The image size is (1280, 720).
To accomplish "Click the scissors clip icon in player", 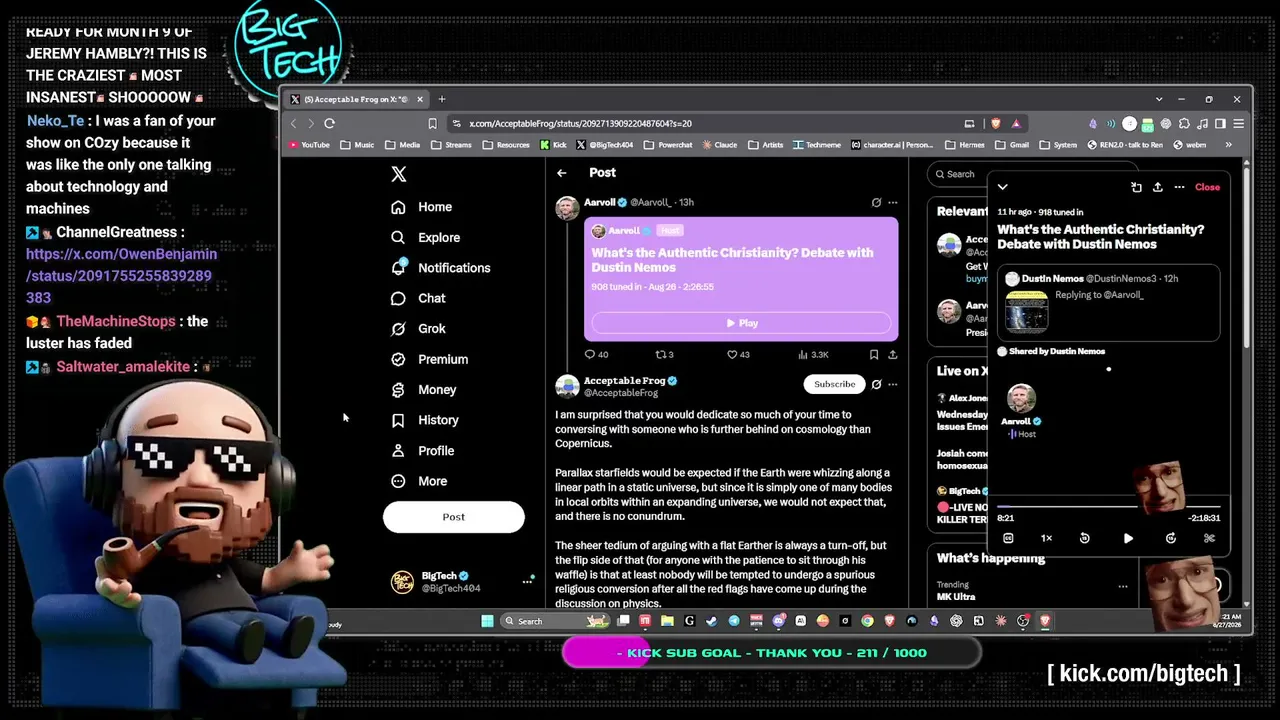I will [x=1209, y=538].
